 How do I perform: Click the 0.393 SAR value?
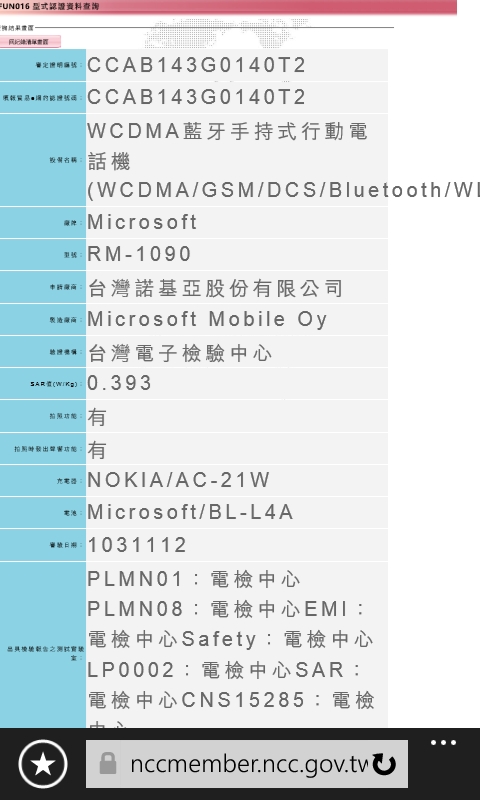click(119, 383)
